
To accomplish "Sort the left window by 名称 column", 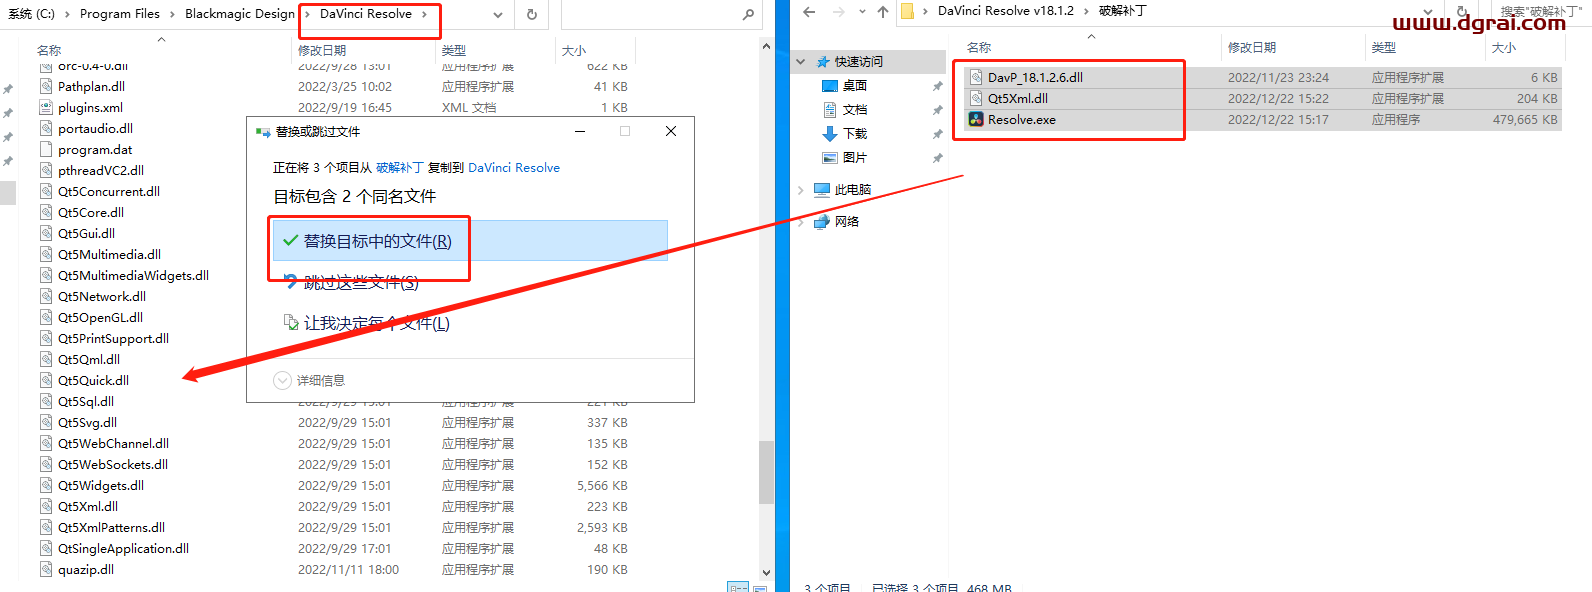I will click(160, 50).
